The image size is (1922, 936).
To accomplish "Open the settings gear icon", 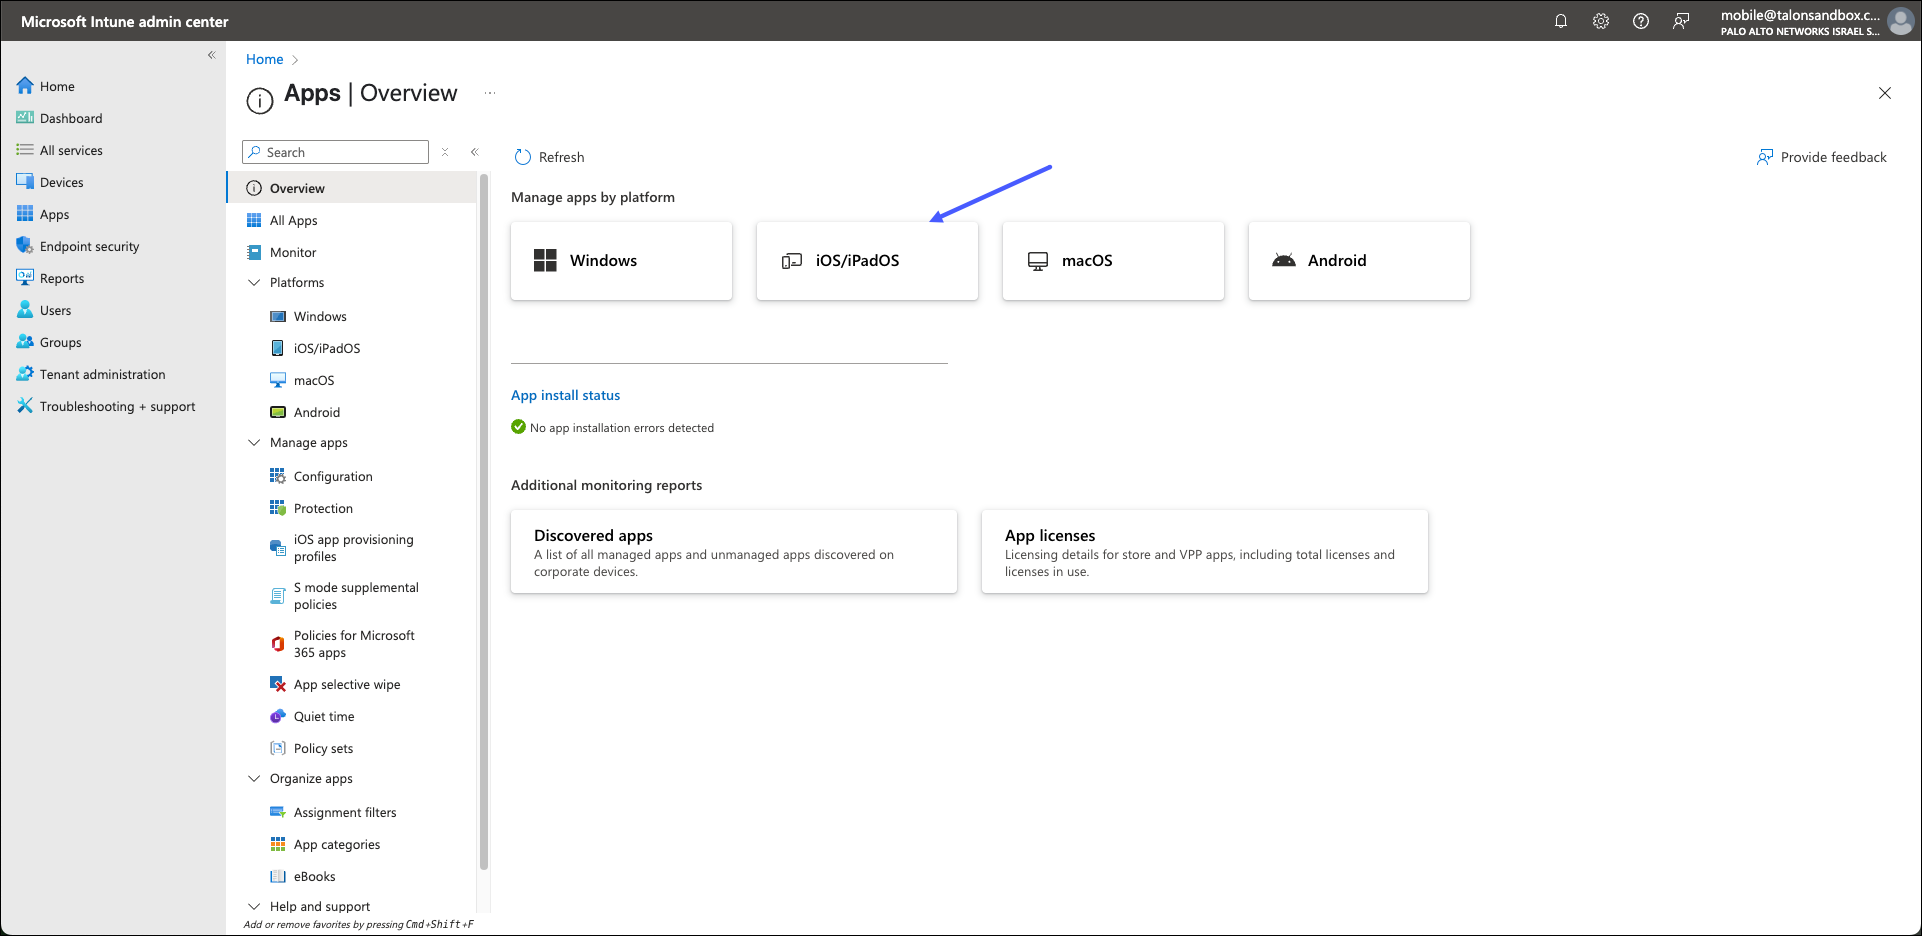I will [1600, 21].
